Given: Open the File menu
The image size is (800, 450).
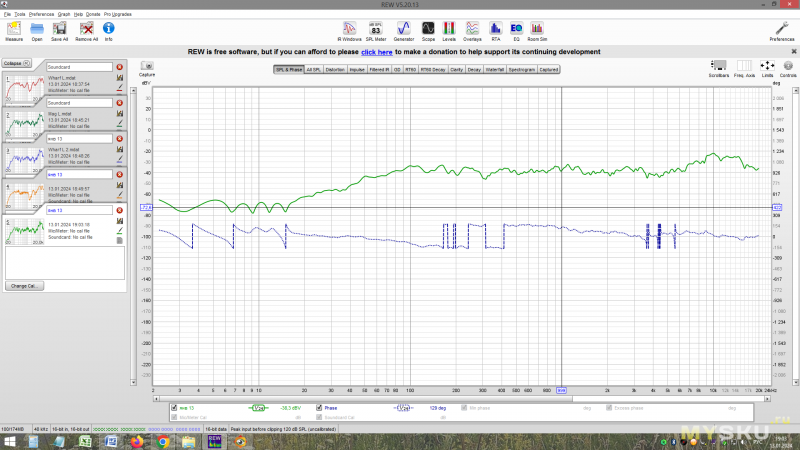Looking at the screenshot, I should coord(7,14).
